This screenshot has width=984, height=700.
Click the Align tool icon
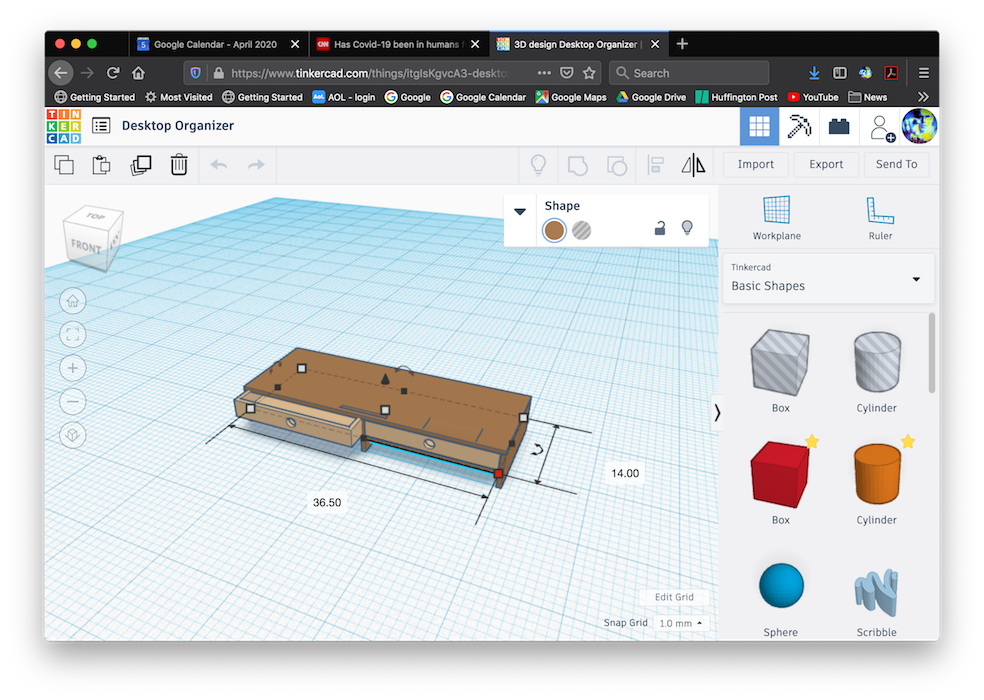pyautogui.click(x=655, y=165)
